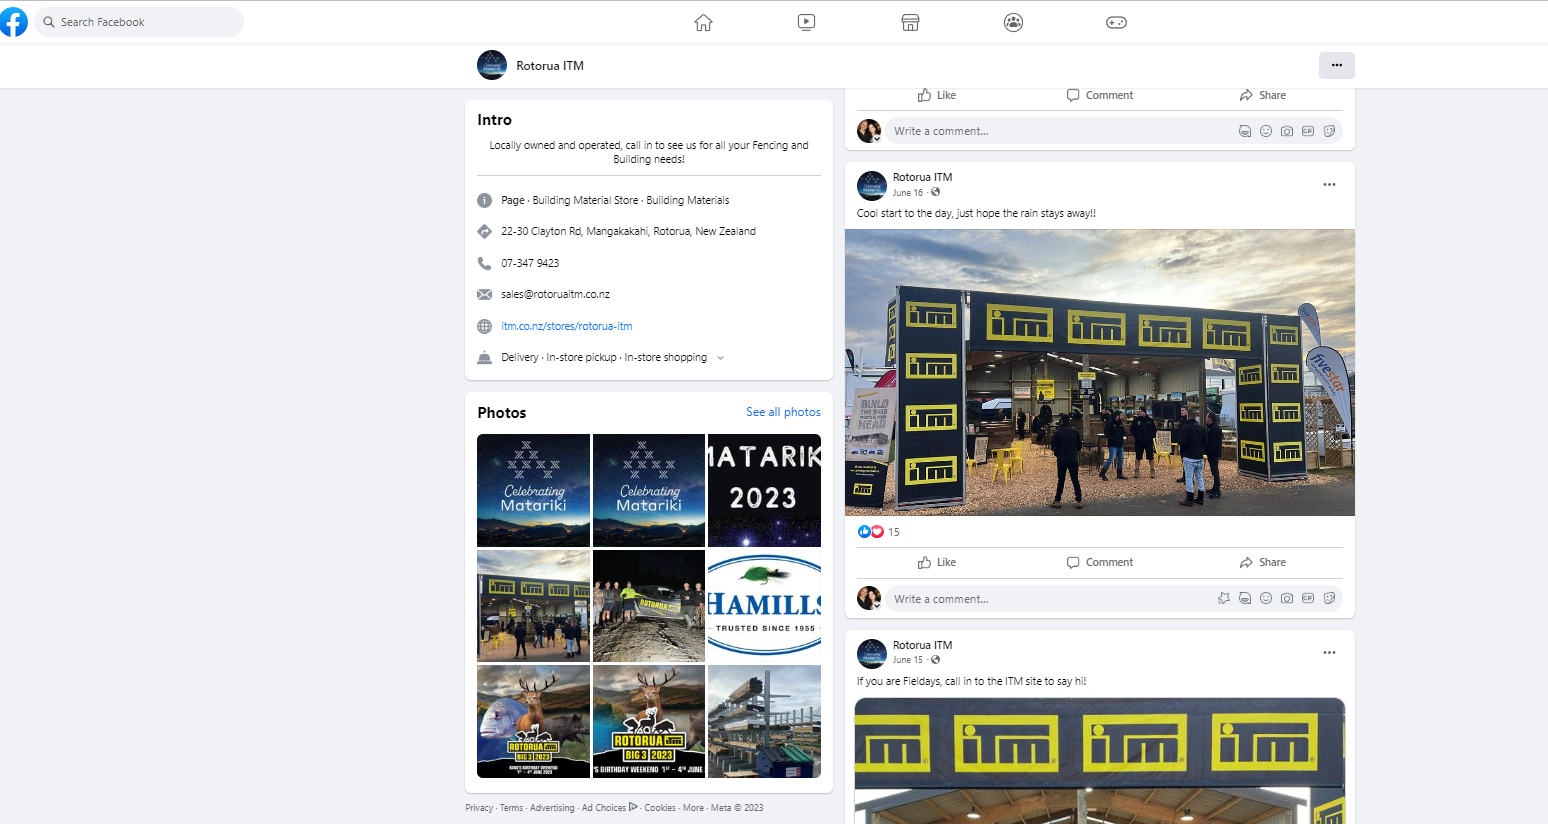Open post options for the June 16 post
Image resolution: width=1548 pixels, height=824 pixels.
[x=1329, y=184]
